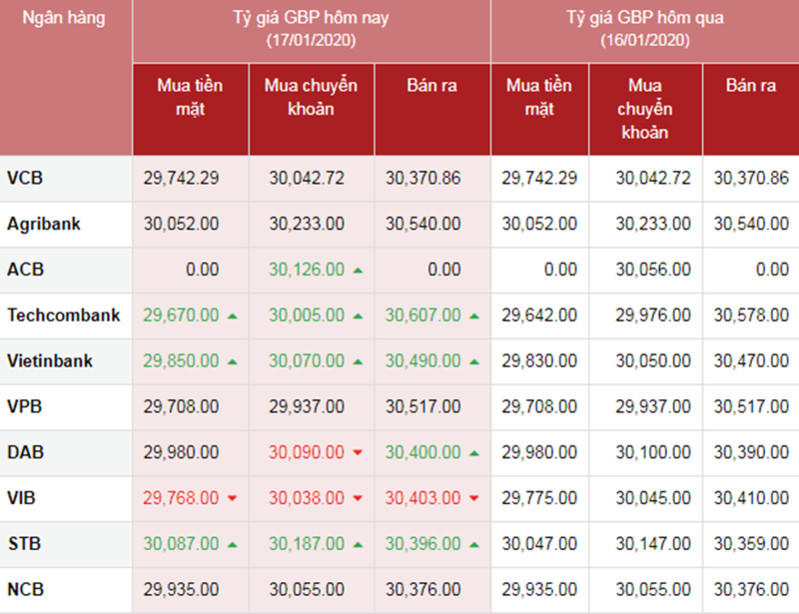Screen dimensions: 799x614
Task: Click the Techcombank bank name
Action: click(64, 315)
